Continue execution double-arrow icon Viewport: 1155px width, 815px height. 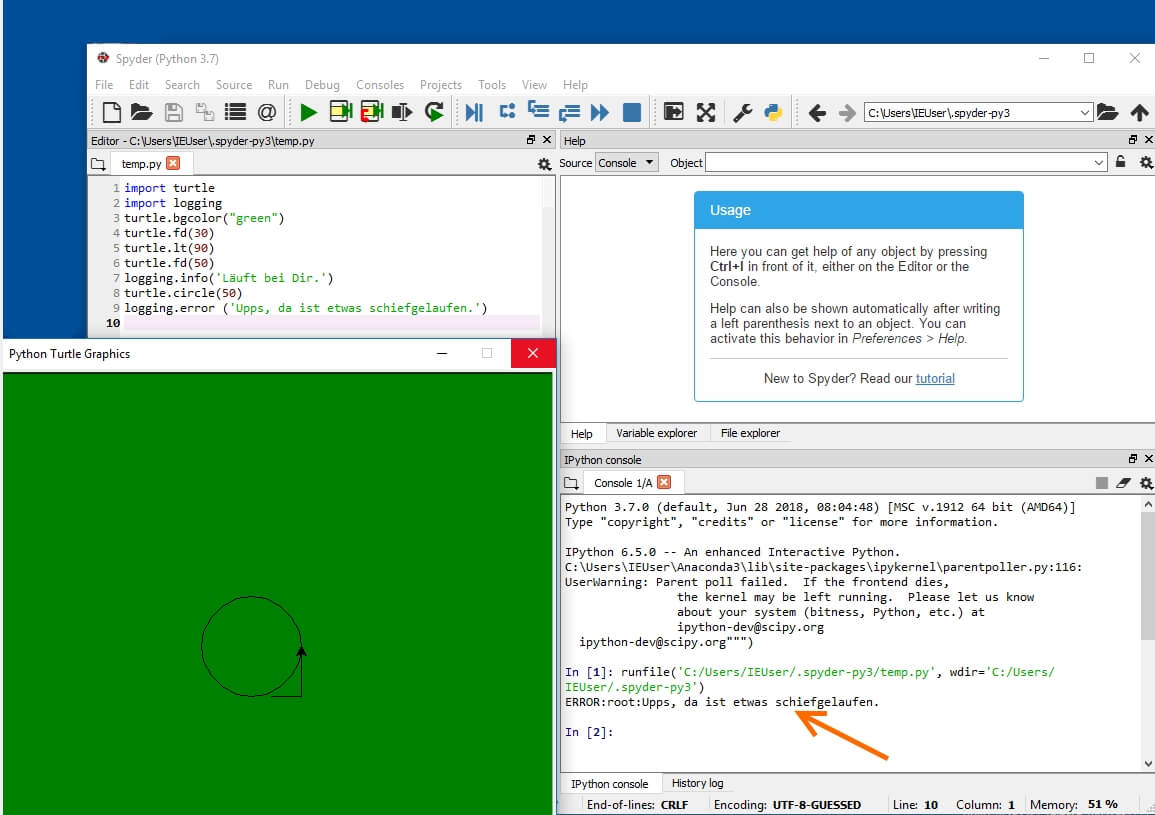[600, 113]
